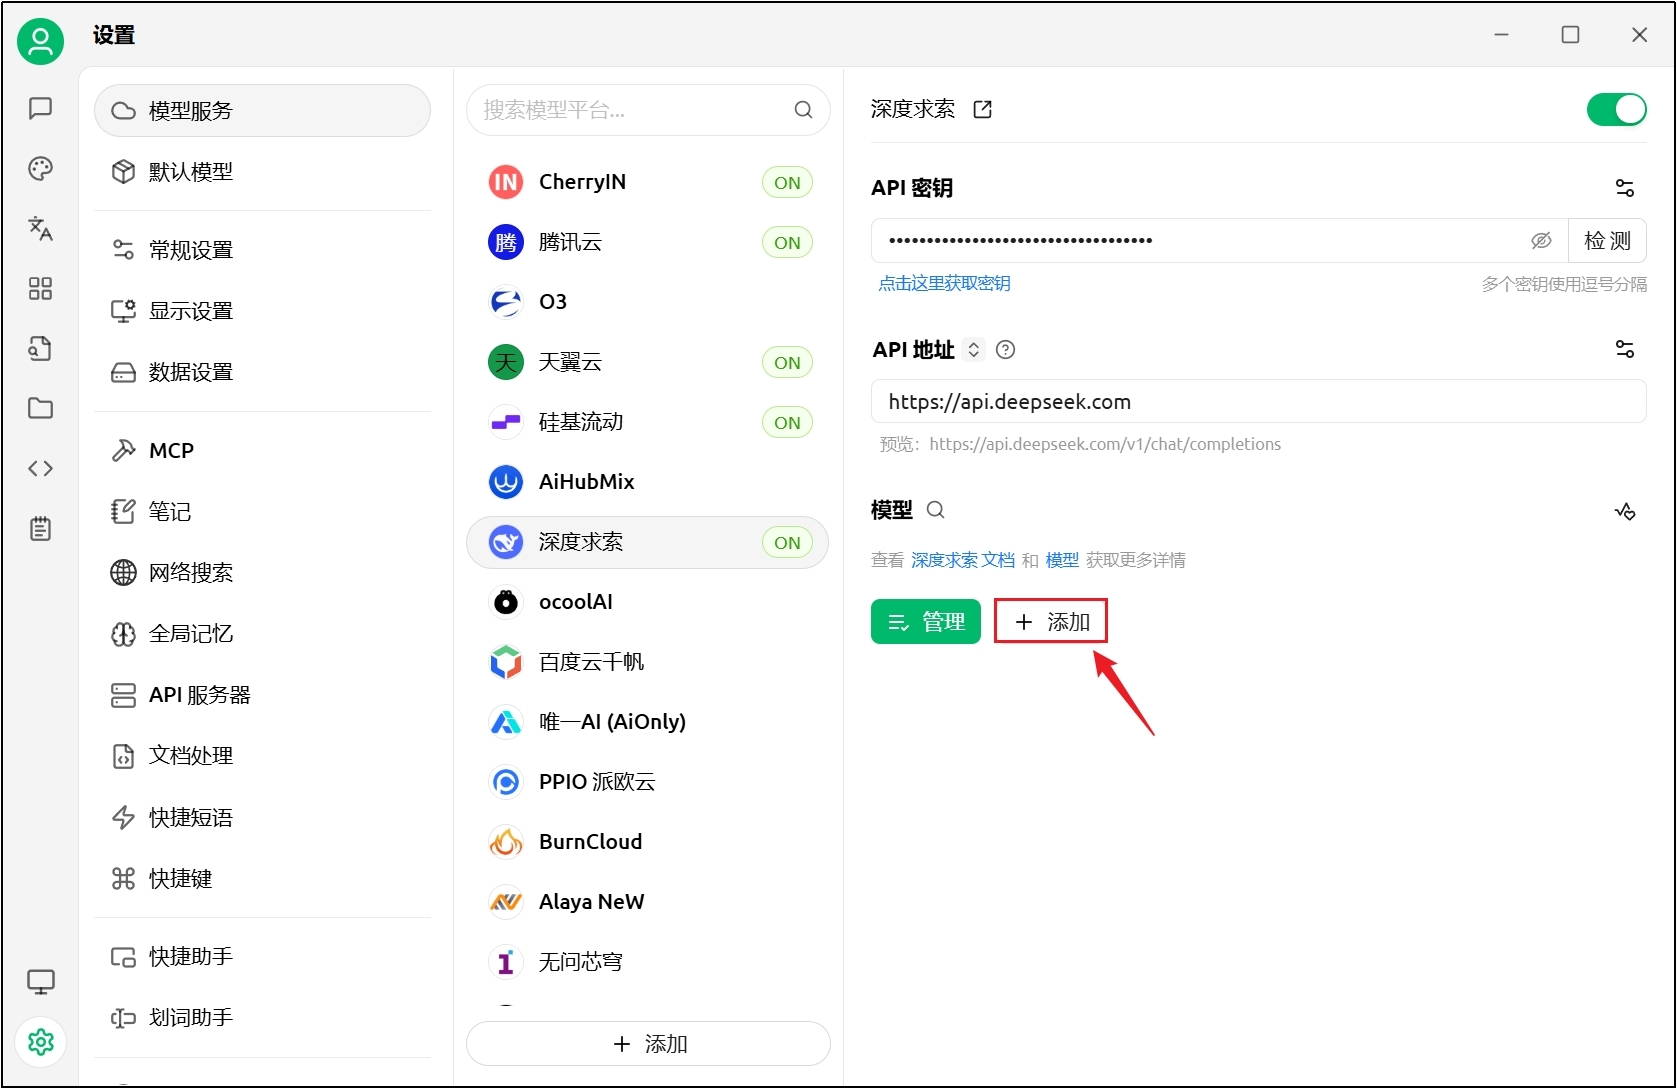Select the 唯一AI (AiOnly) provider
Viewport: 1677px width, 1091px height.
pyautogui.click(x=648, y=722)
